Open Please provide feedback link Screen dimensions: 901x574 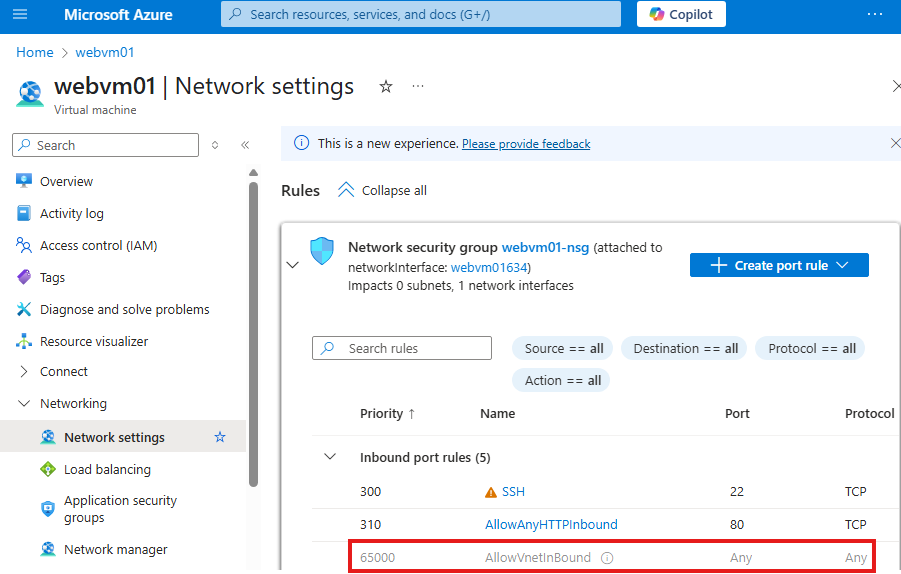(x=526, y=144)
